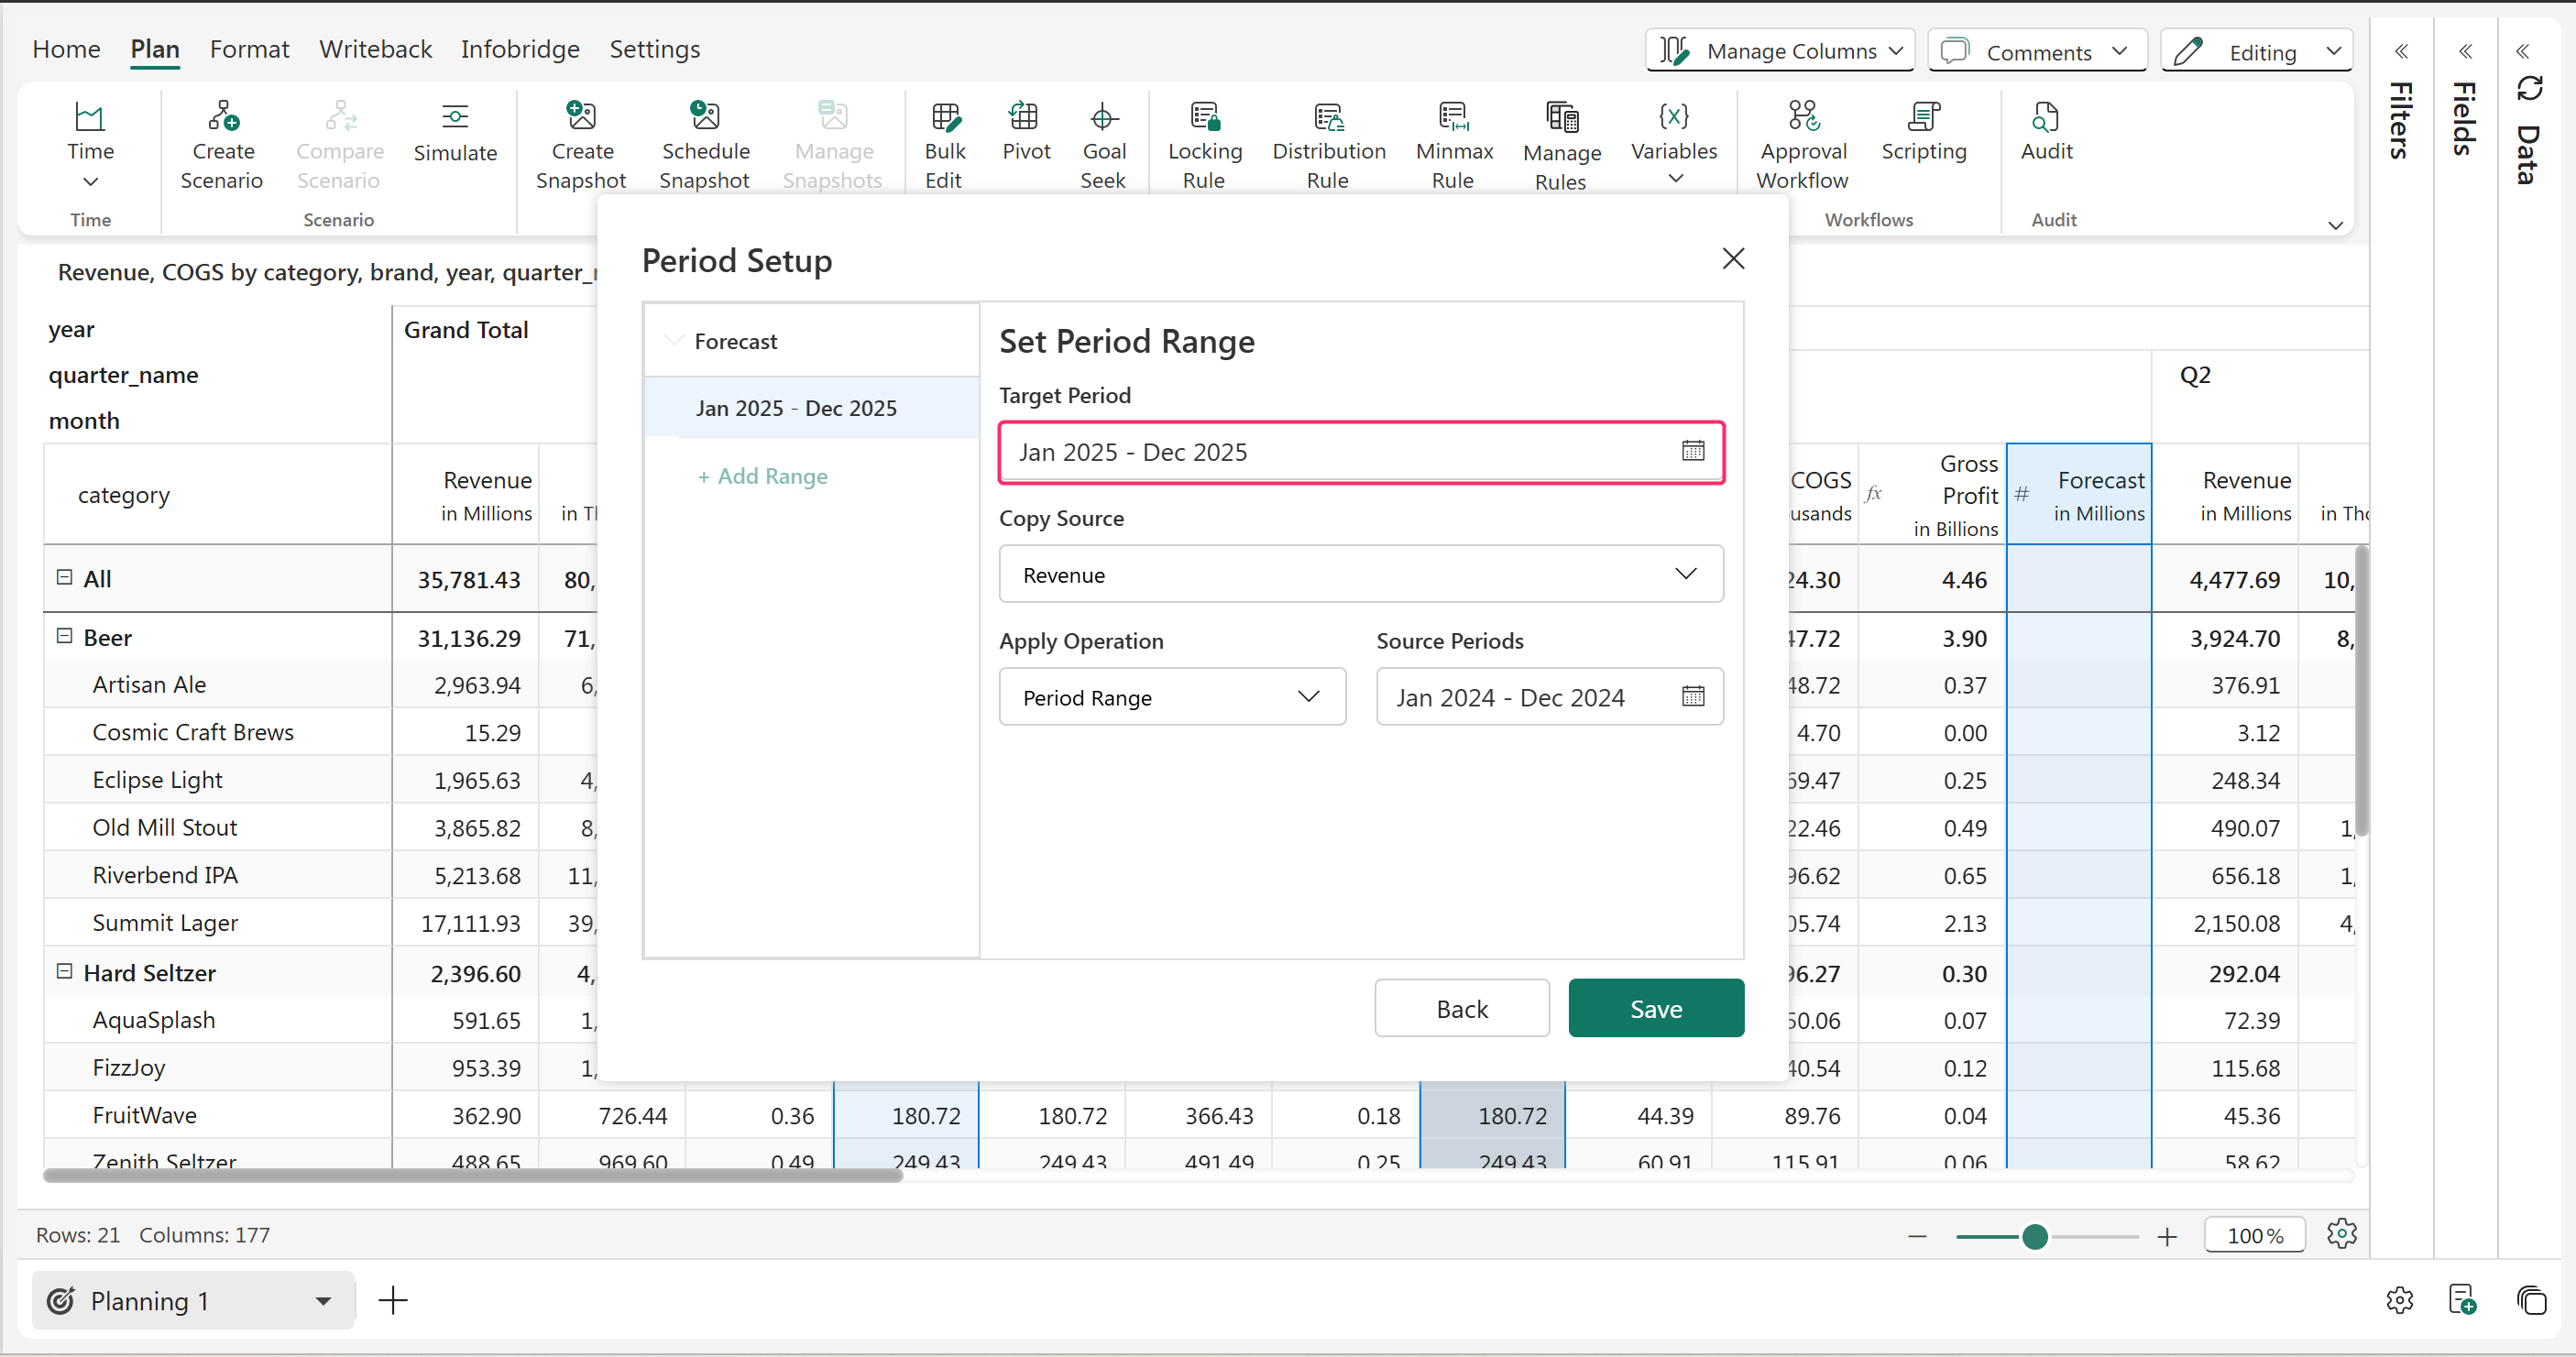Switch to the Writeback tab
Screen dimensions: 2576x1357
click(375, 49)
